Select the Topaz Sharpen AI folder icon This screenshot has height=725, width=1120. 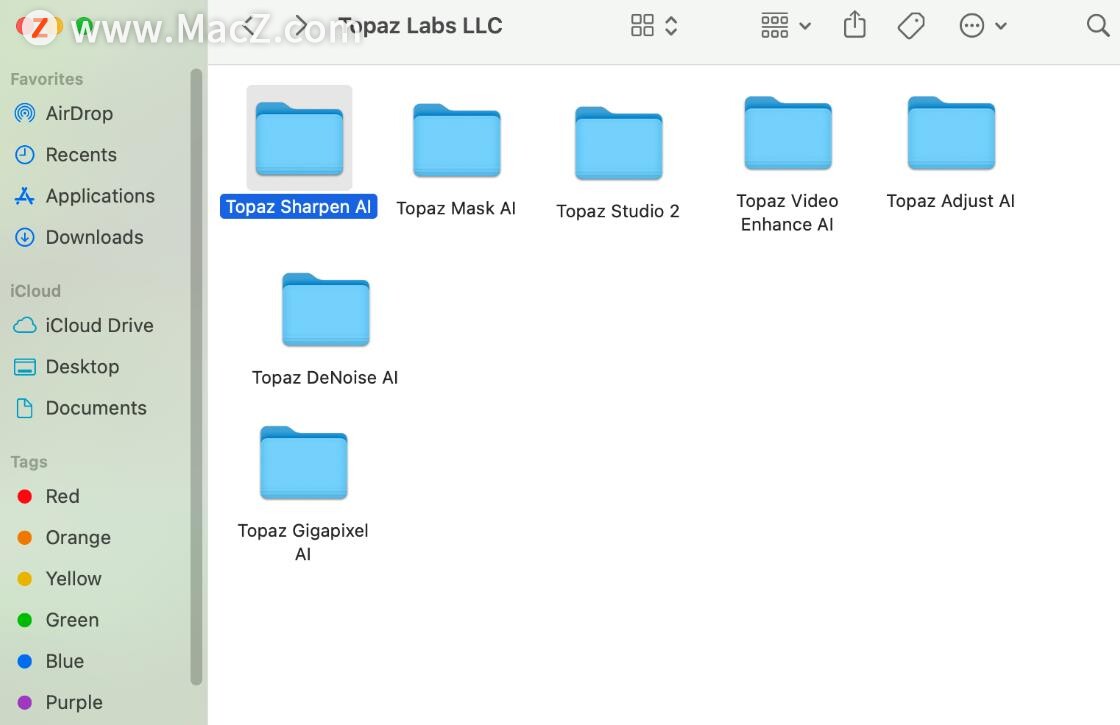(299, 139)
